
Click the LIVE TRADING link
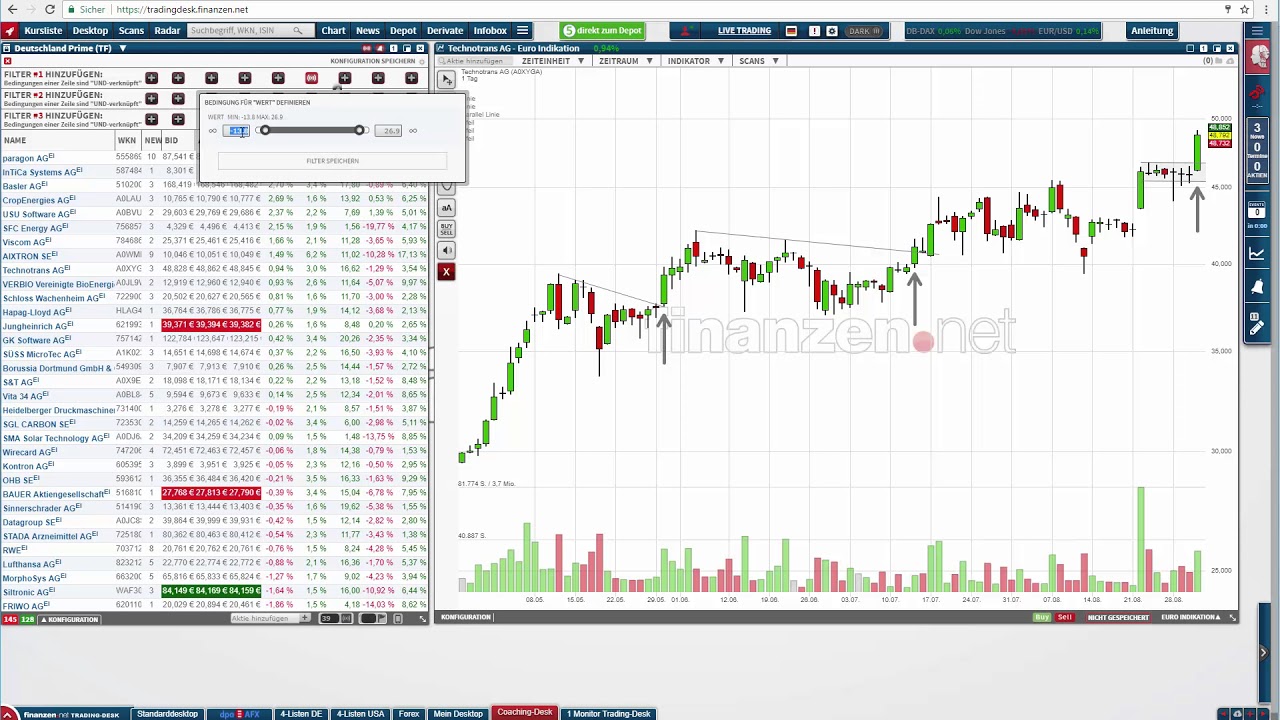click(744, 31)
